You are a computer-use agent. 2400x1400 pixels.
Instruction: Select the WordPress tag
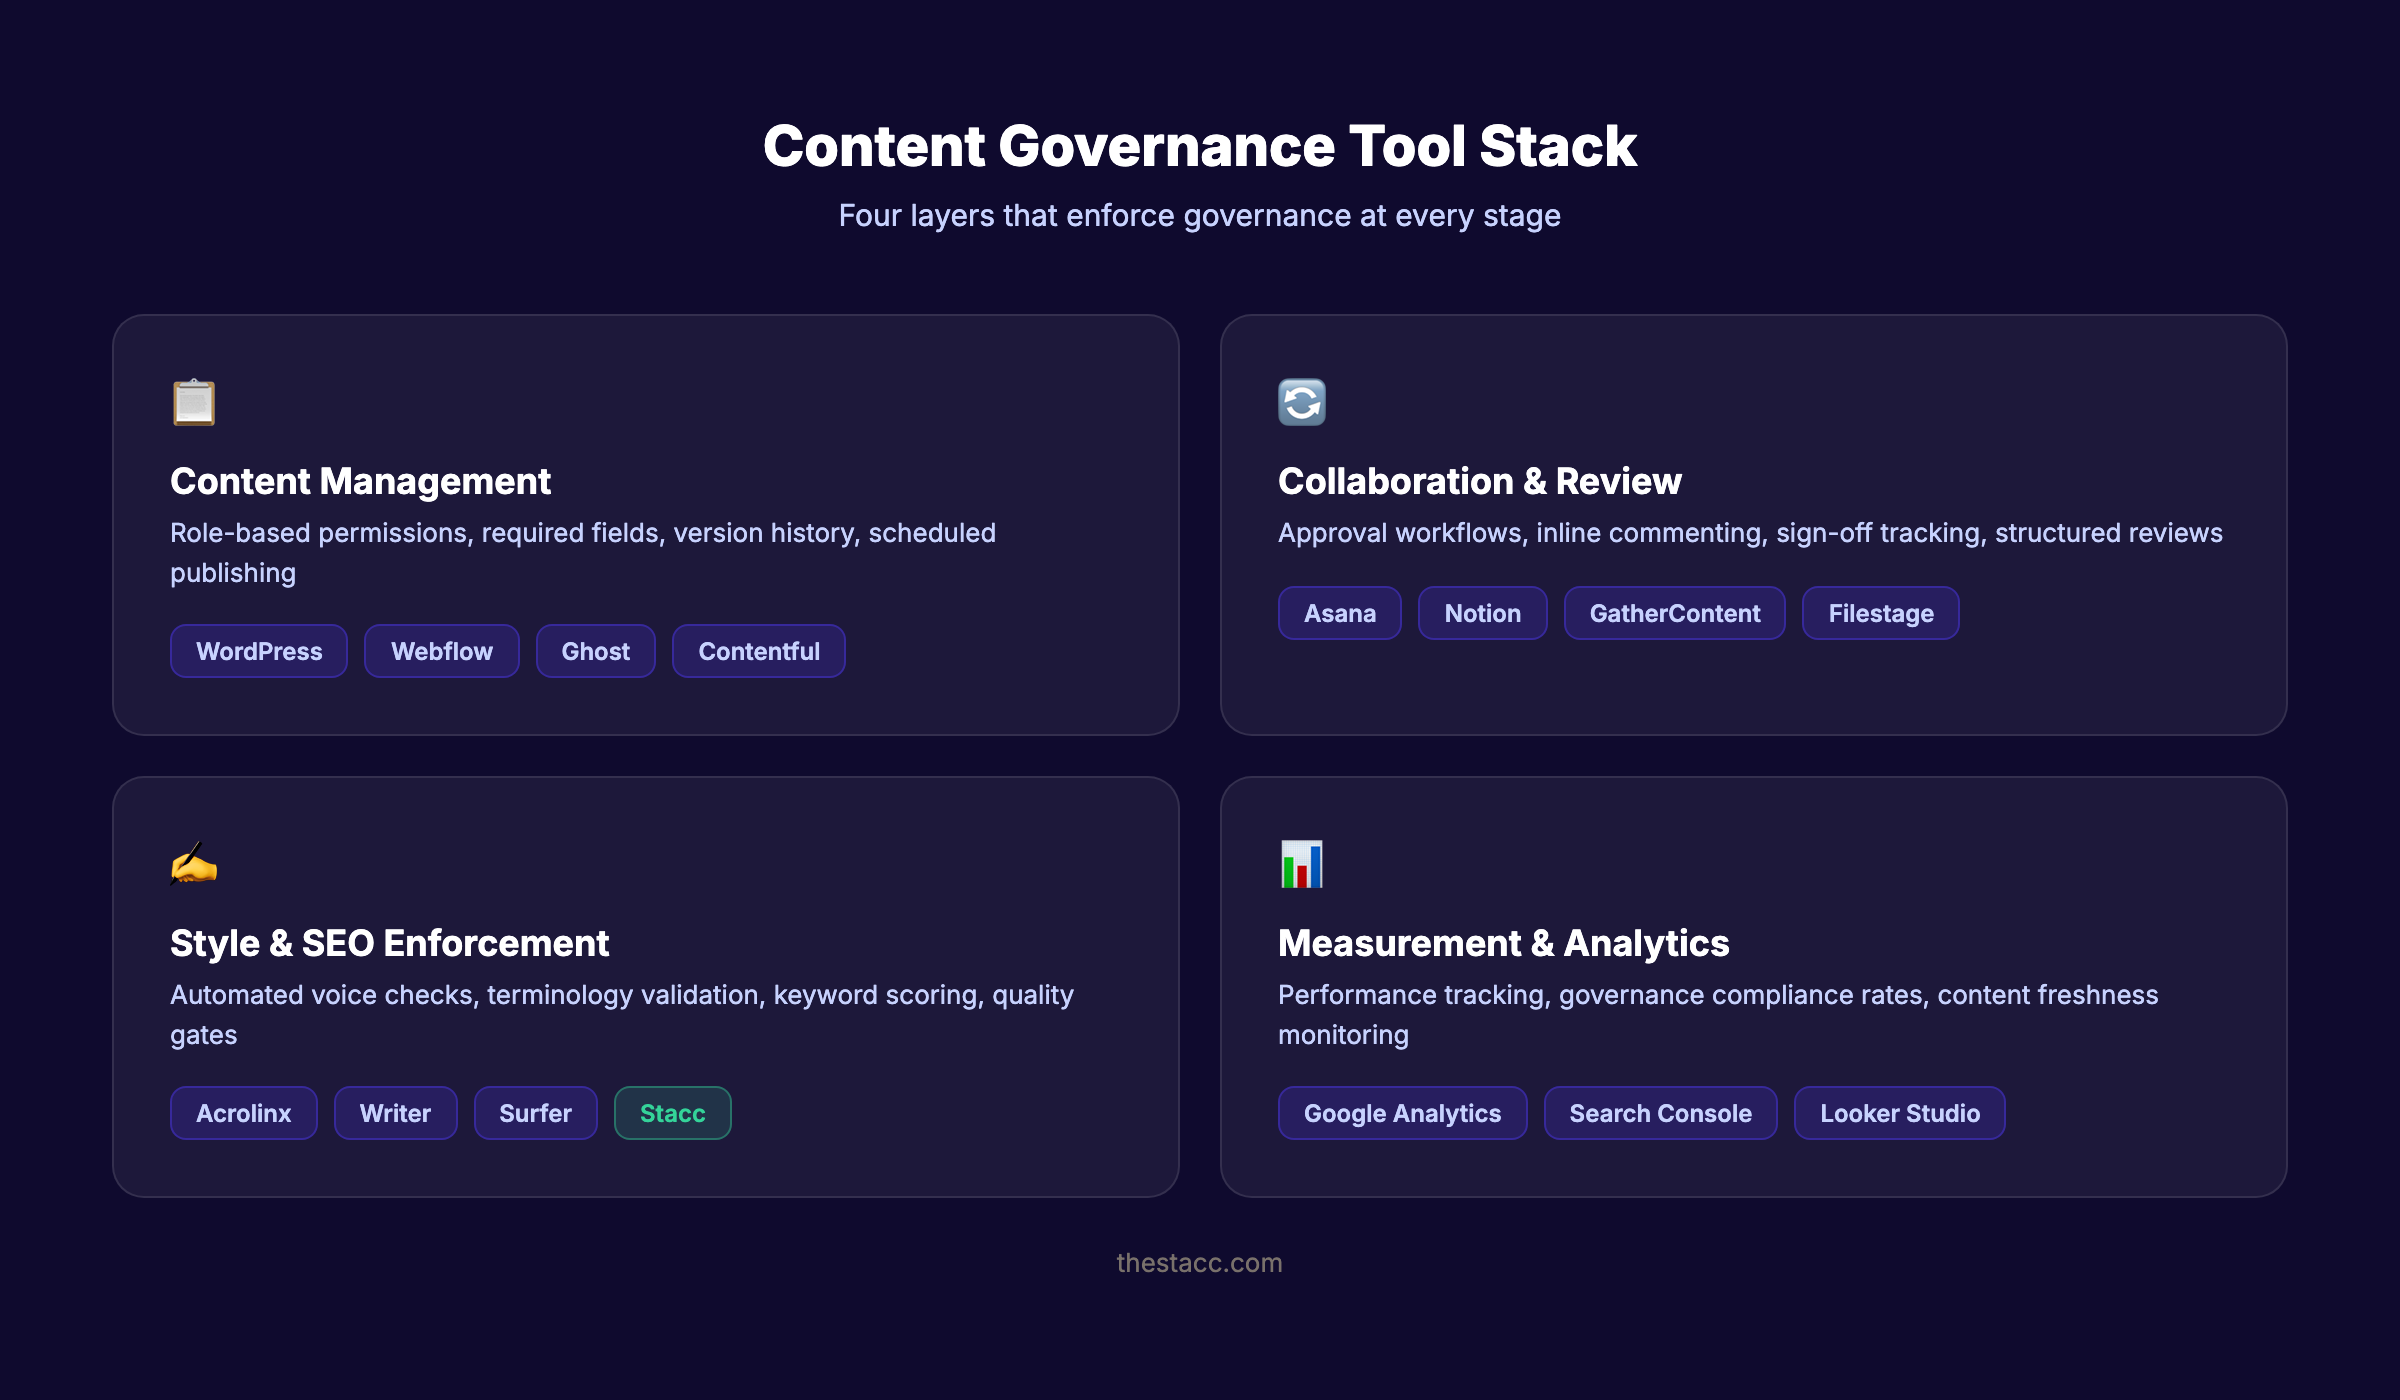click(x=258, y=651)
